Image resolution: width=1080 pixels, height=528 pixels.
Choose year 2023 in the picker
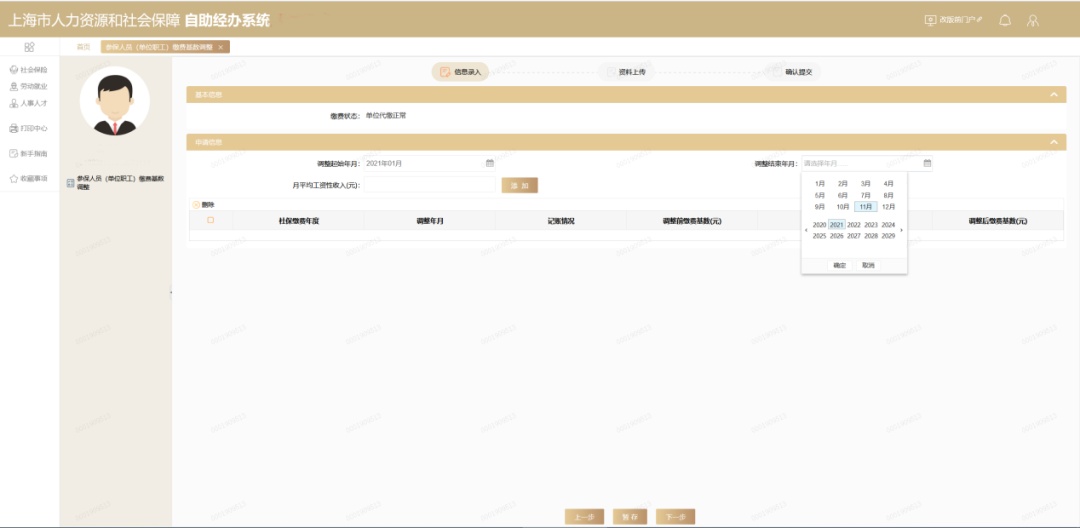coord(871,225)
